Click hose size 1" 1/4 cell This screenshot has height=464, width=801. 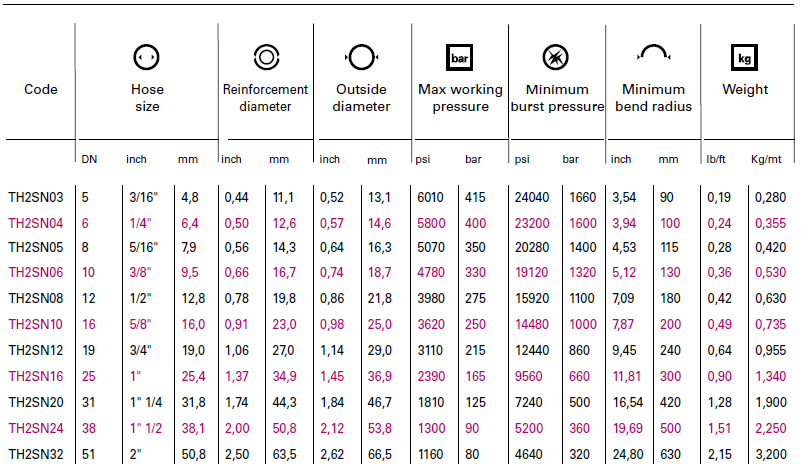tap(146, 403)
